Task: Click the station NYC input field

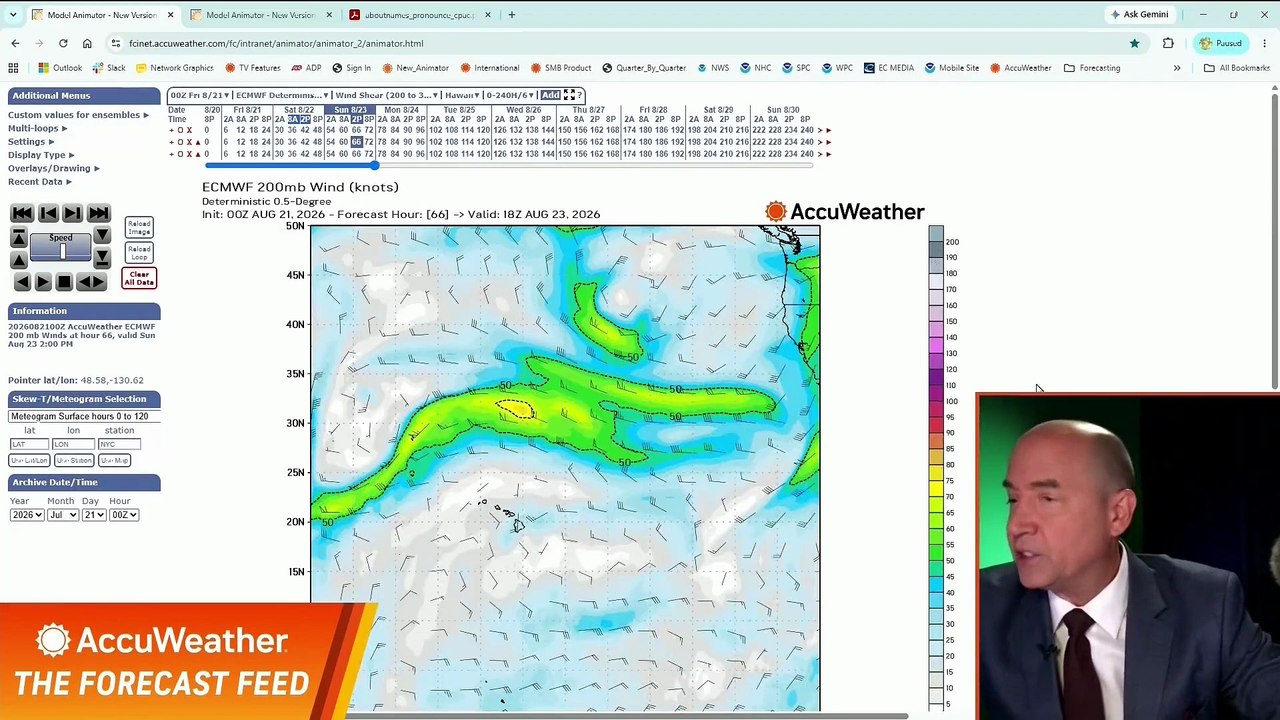Action: pos(119,444)
